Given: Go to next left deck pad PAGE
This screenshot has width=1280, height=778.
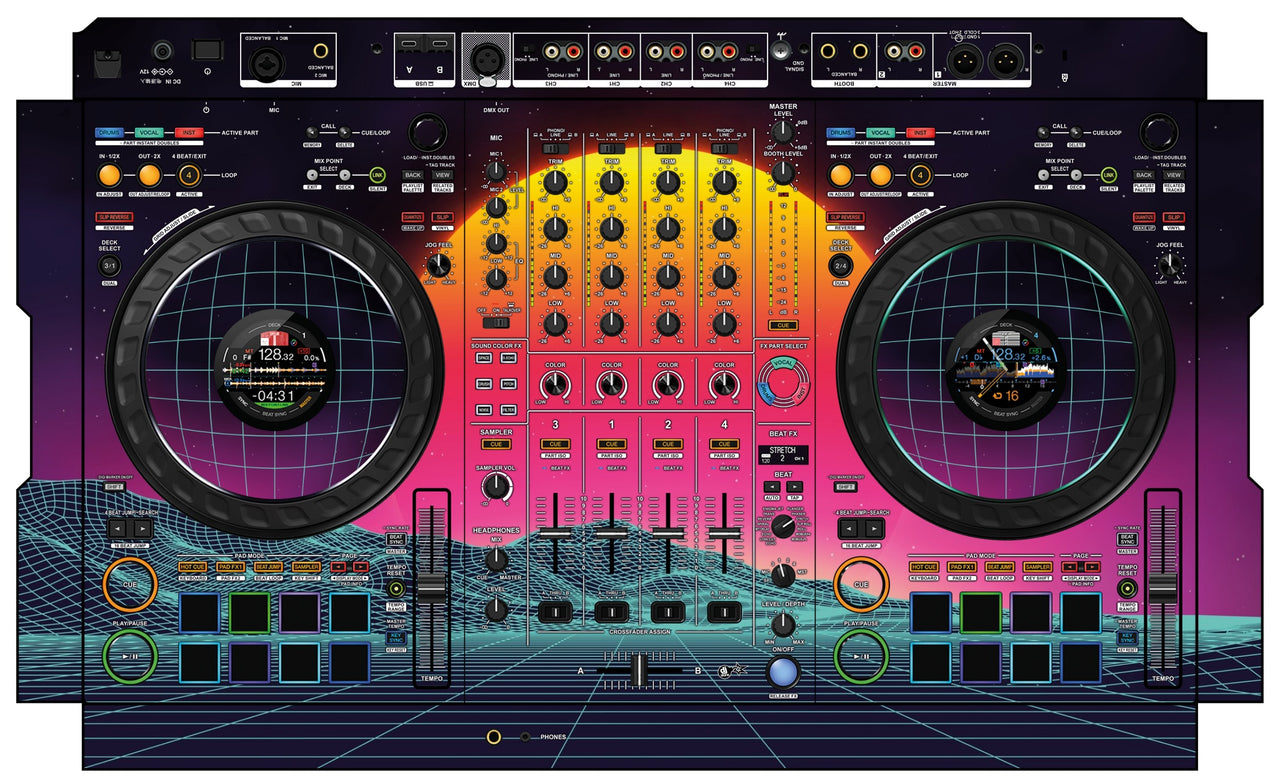Looking at the screenshot, I should click(x=361, y=567).
